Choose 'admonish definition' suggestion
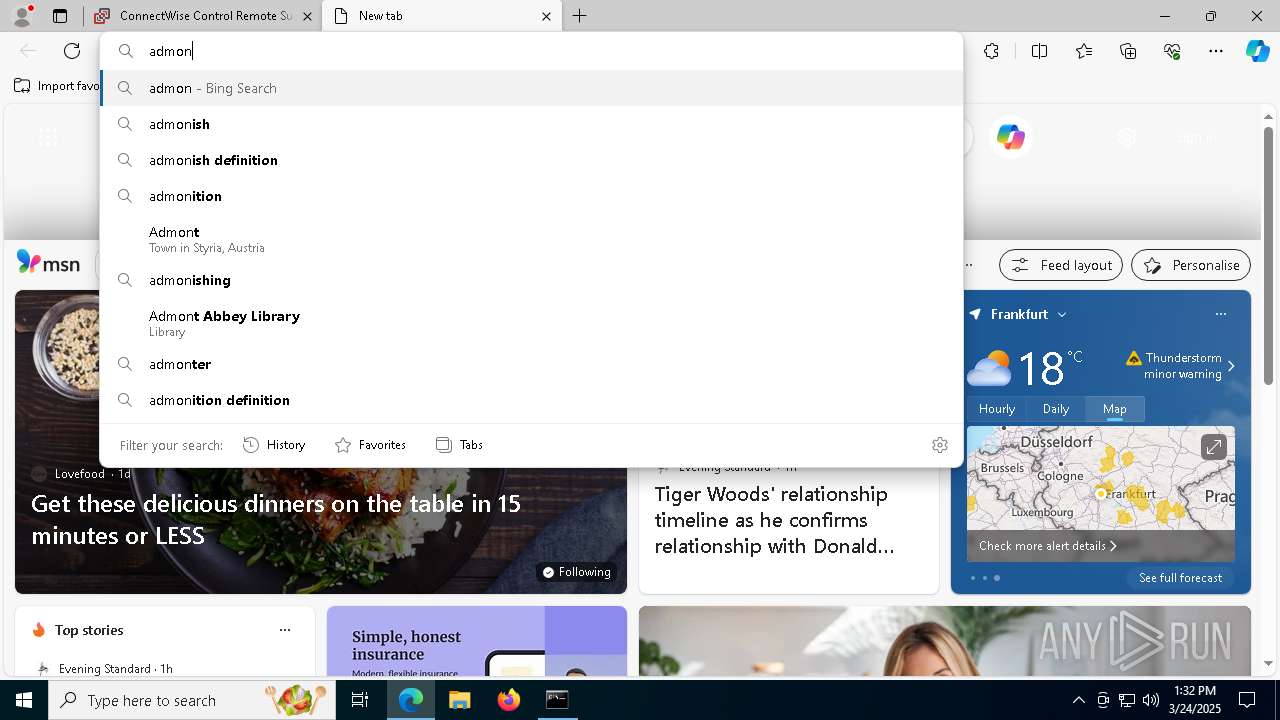 [532, 160]
